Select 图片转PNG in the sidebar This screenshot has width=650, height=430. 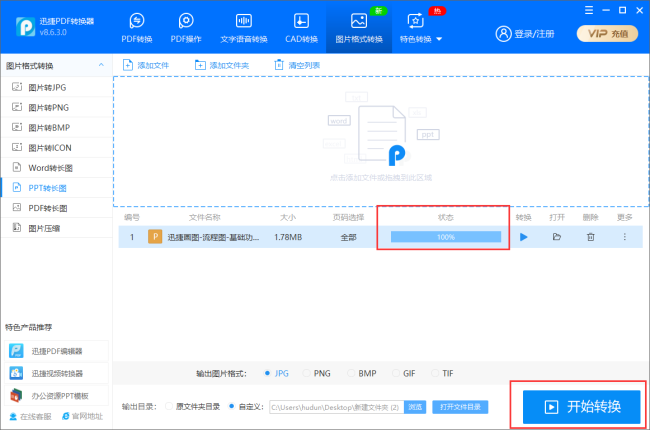pos(57,107)
